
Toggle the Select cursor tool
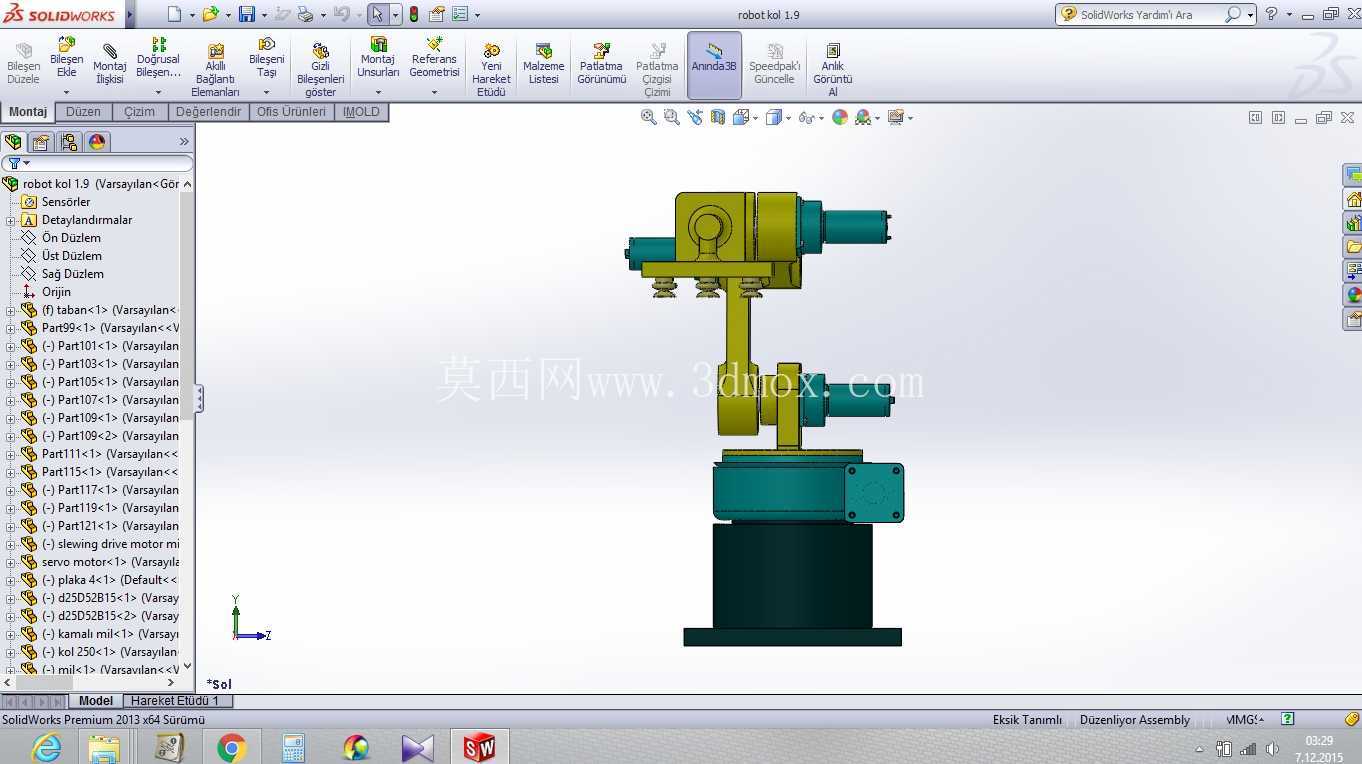[377, 14]
